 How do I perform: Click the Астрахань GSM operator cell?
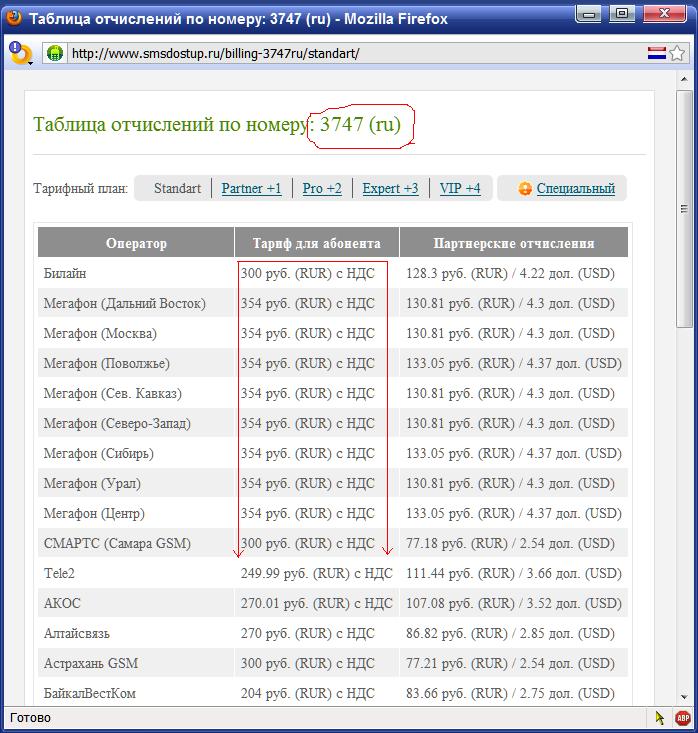[x=136, y=663]
